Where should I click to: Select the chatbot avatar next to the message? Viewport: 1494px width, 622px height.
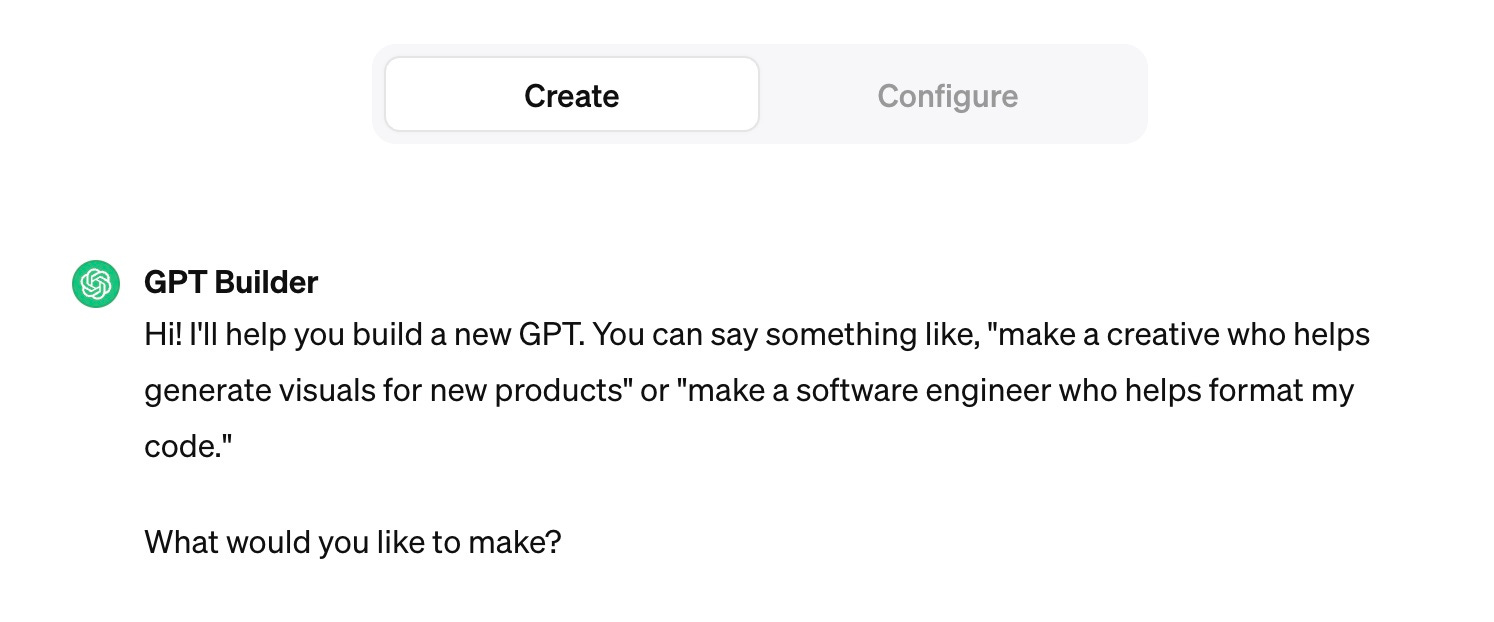point(95,283)
